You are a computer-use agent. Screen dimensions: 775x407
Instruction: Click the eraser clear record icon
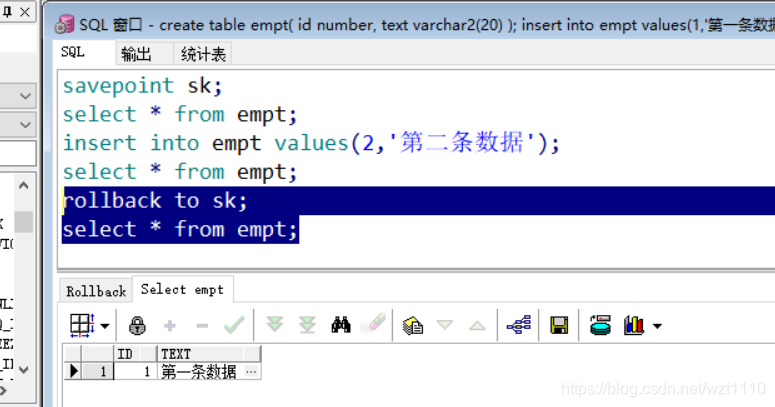tap(374, 324)
